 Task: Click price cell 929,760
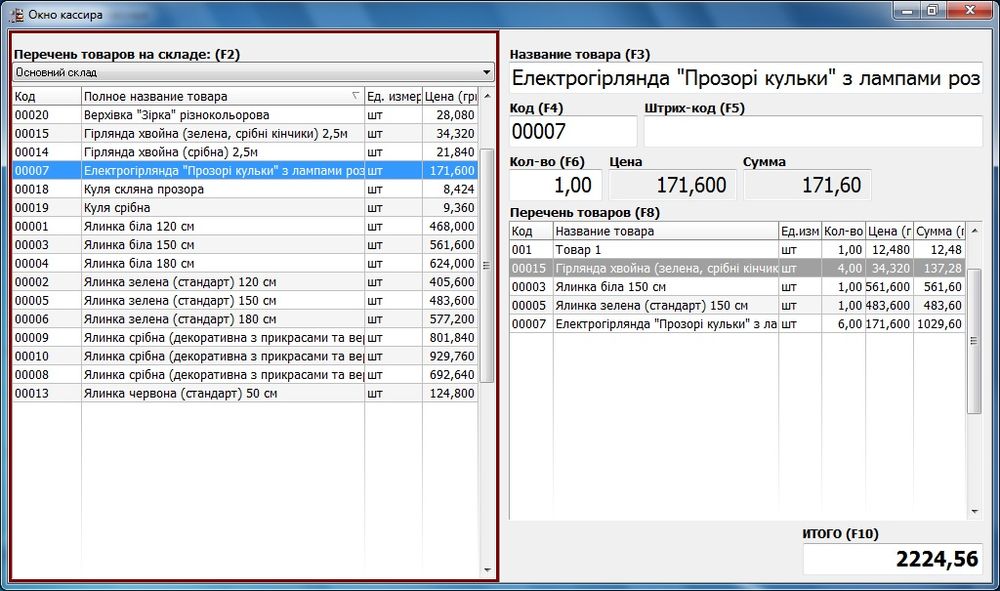tap(450, 355)
